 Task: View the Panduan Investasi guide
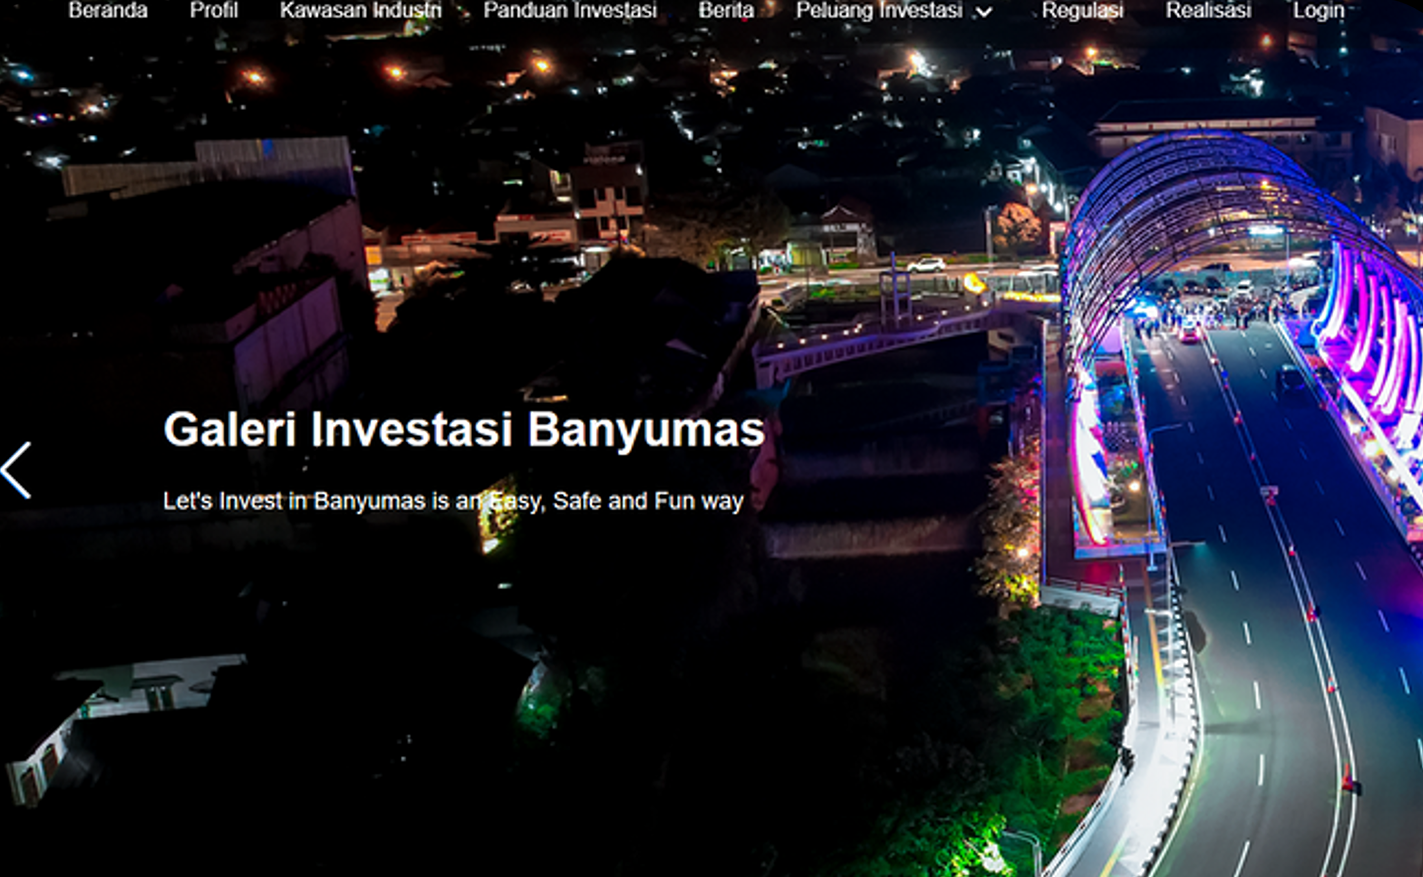click(x=571, y=11)
